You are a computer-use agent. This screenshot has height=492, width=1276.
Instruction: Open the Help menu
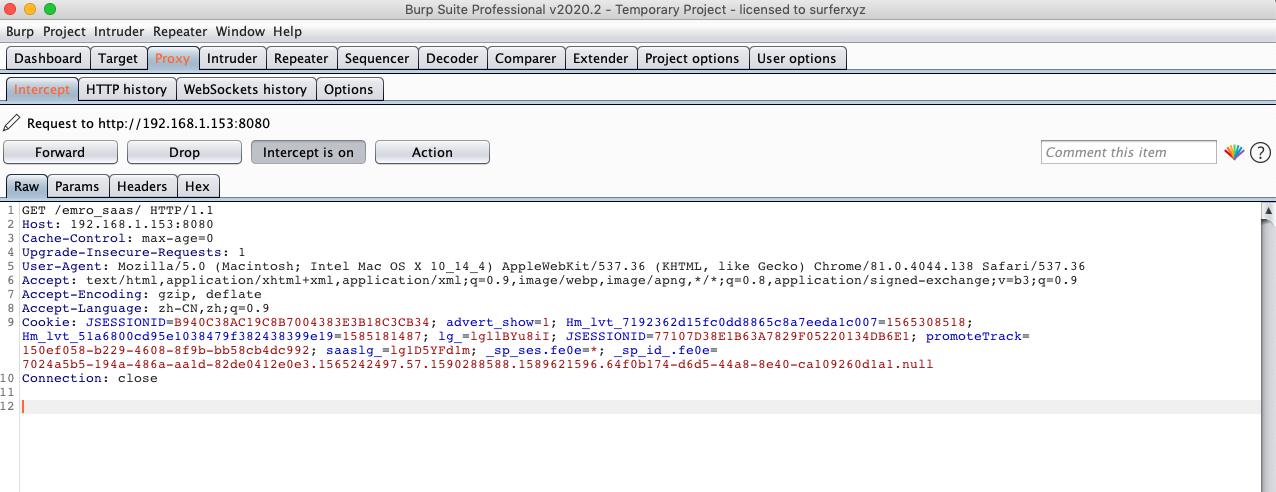click(x=287, y=31)
